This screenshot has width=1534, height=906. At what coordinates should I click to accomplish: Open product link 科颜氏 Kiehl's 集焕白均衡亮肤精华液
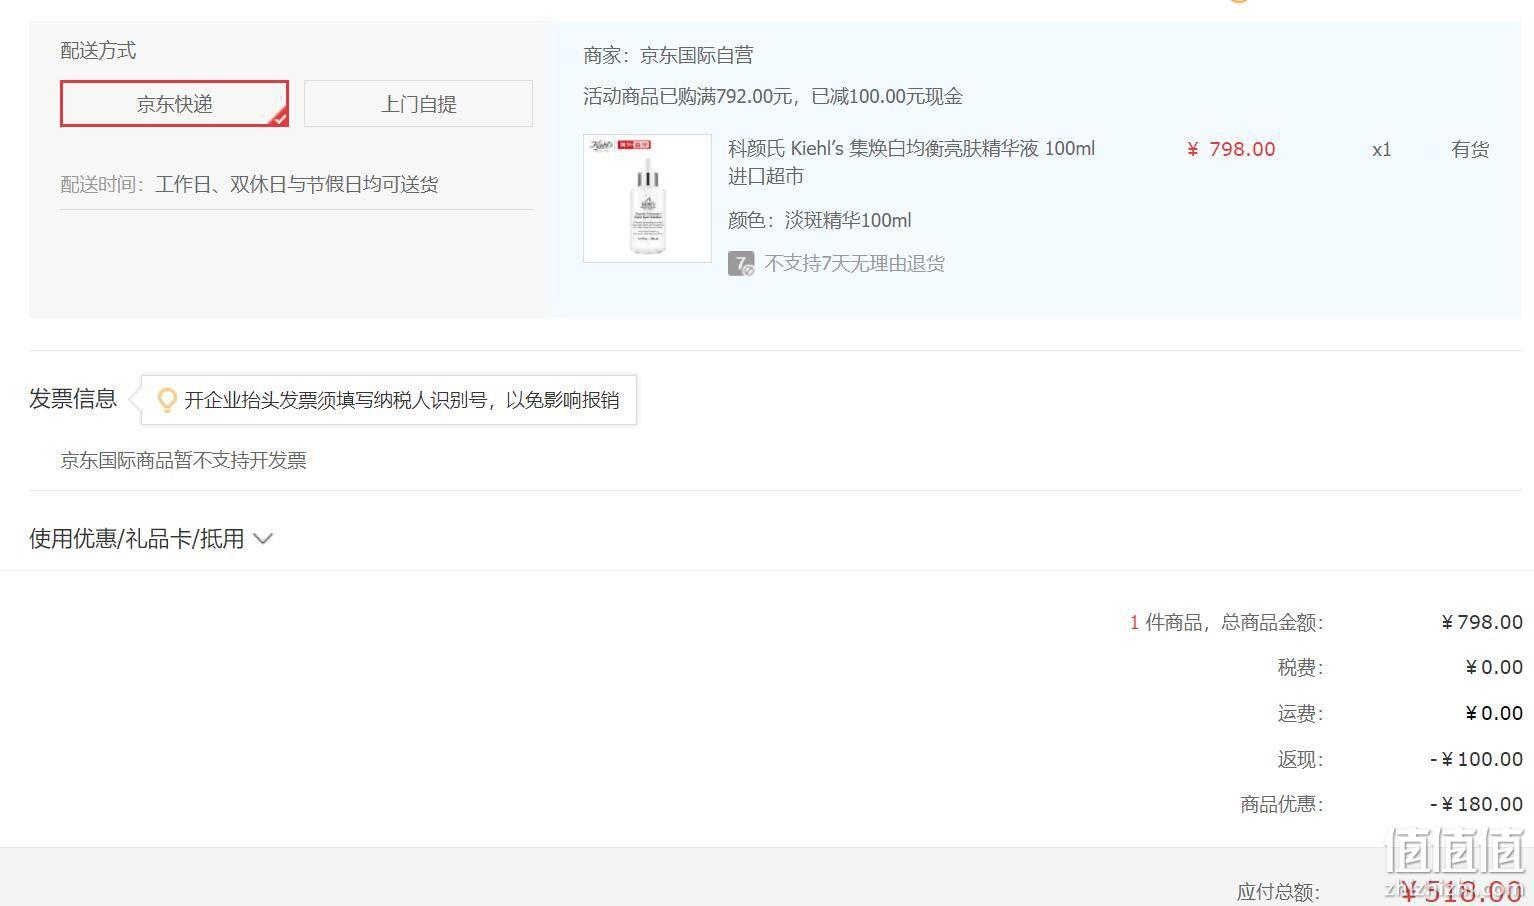911,162
